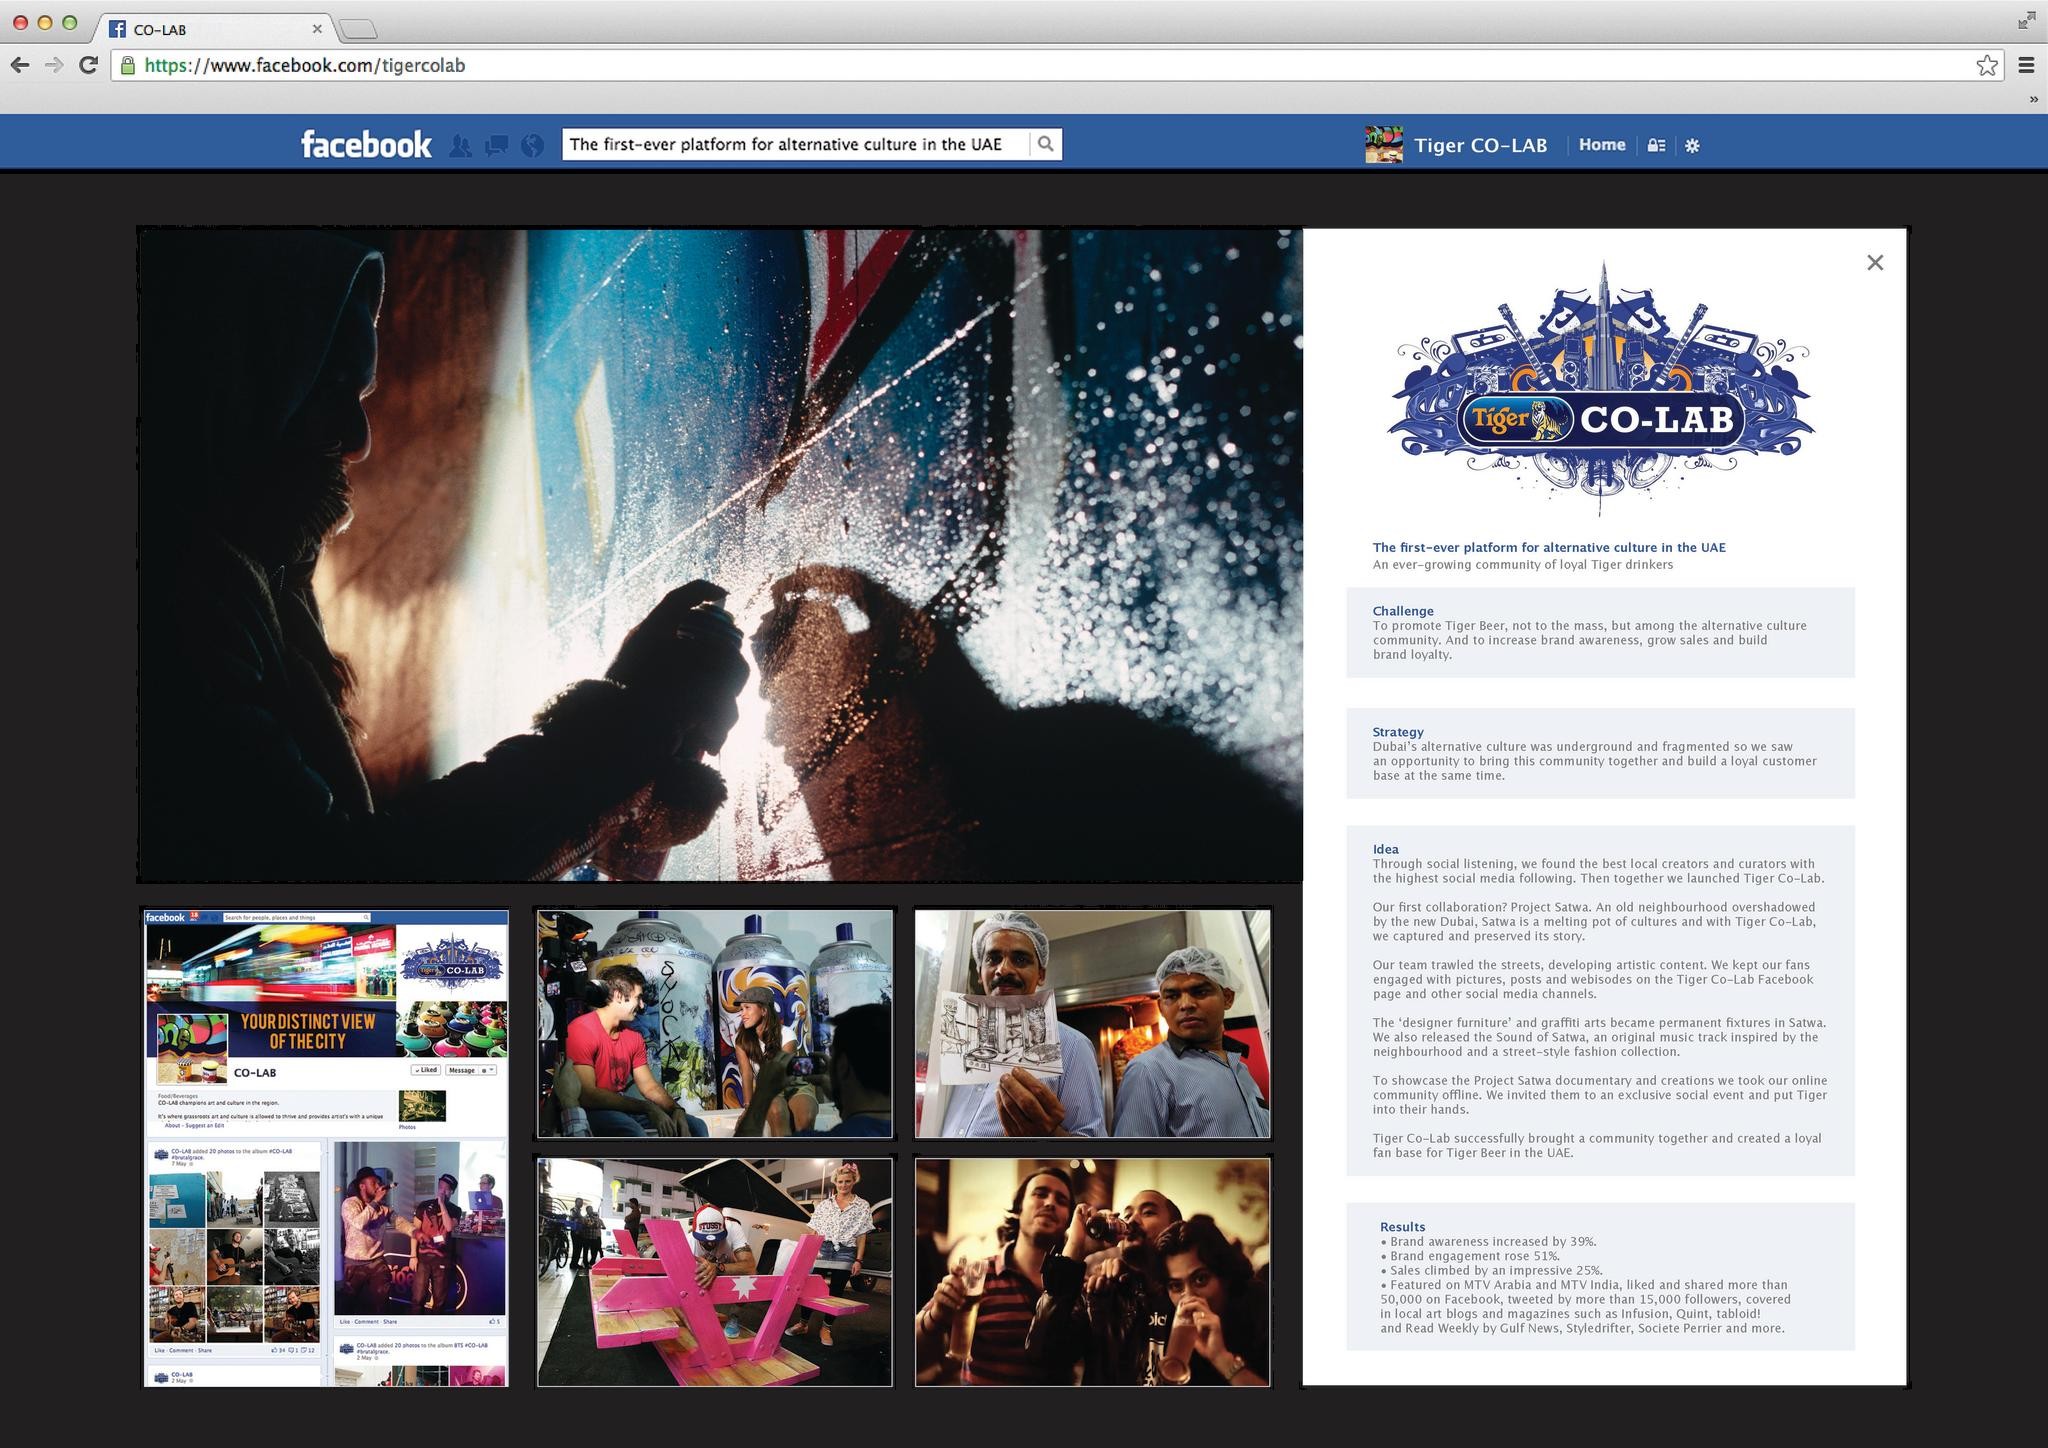Click the toolbar overflow chevron below the menu
This screenshot has width=2048, height=1448.
pos(2033,99)
